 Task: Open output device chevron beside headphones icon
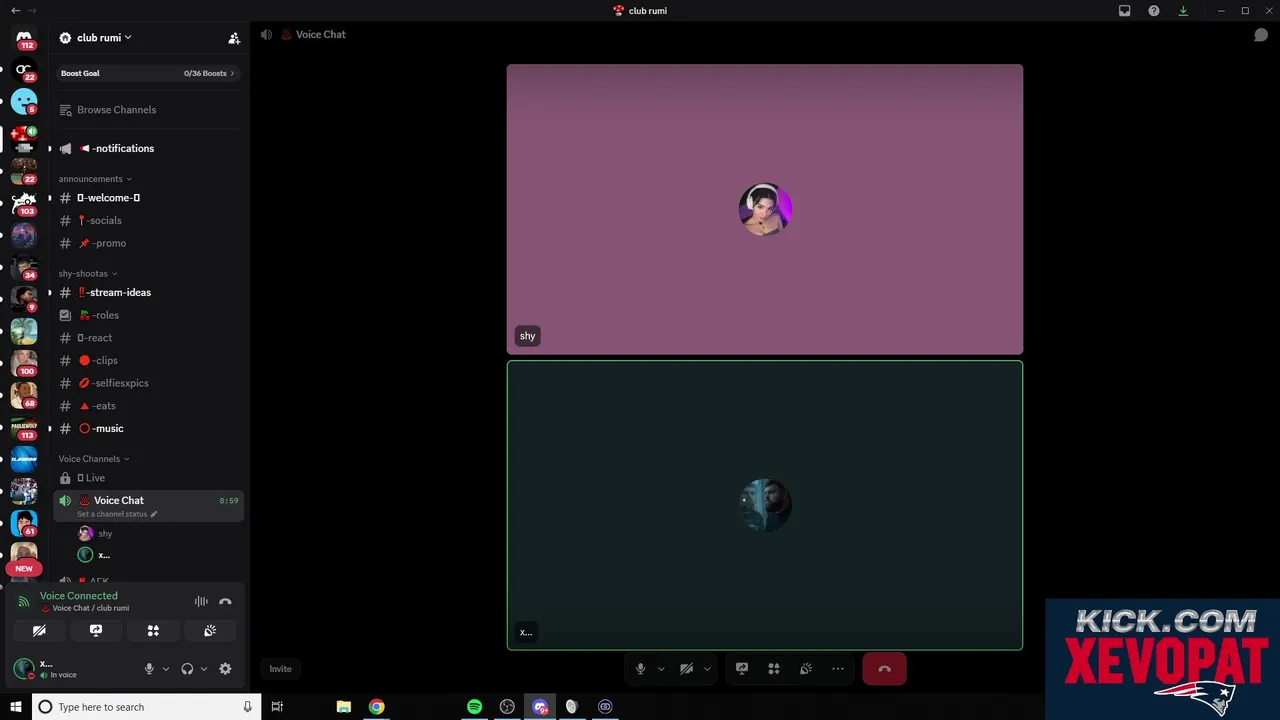(x=204, y=669)
